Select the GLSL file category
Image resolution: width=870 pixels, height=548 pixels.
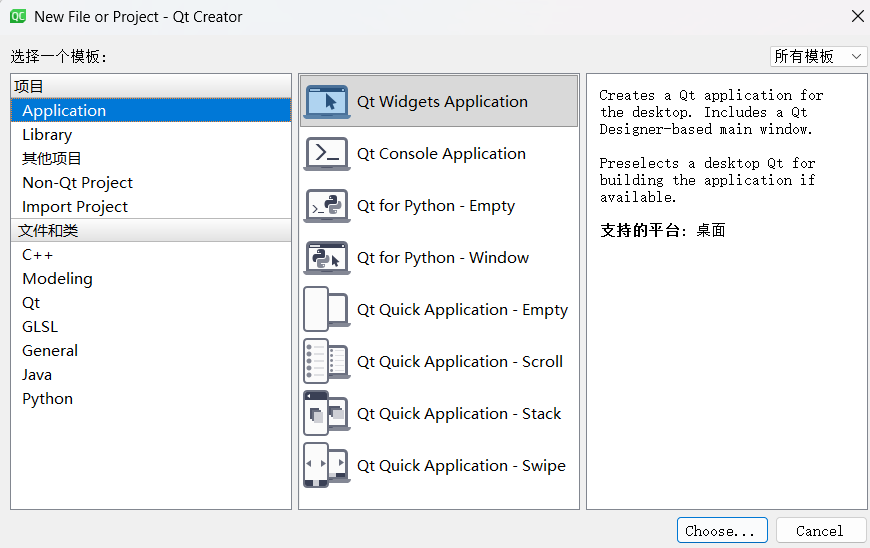coord(151,327)
